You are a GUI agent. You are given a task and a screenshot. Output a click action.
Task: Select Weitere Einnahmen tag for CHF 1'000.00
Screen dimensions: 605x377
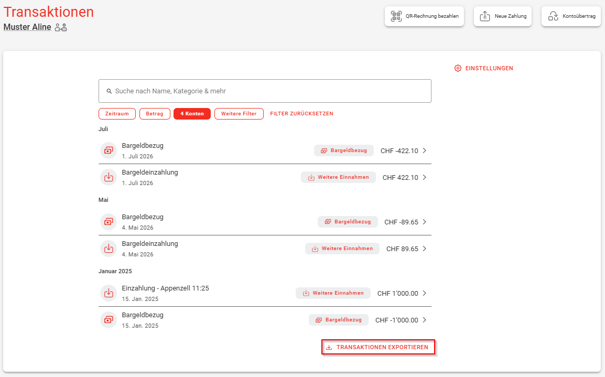click(333, 293)
